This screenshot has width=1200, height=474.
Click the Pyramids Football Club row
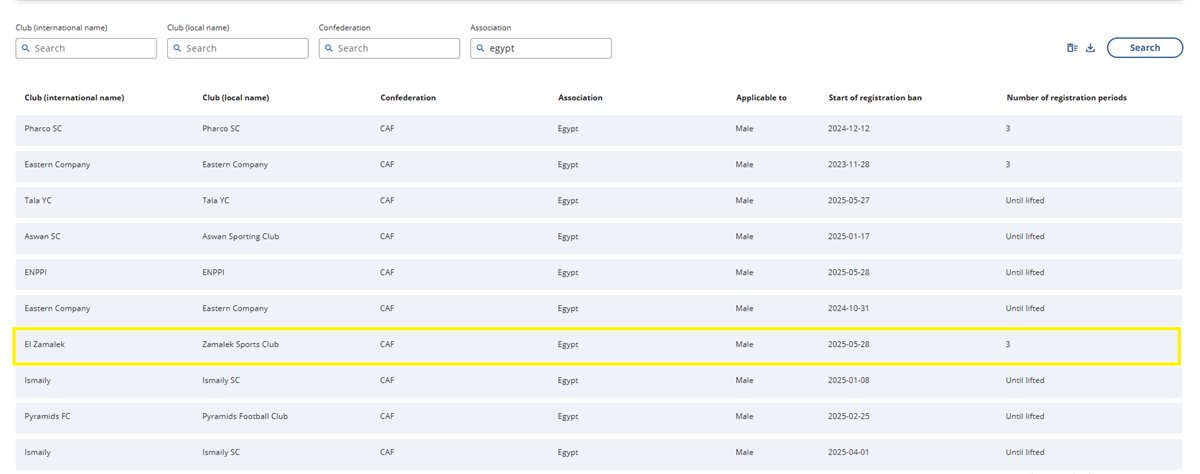coord(598,417)
